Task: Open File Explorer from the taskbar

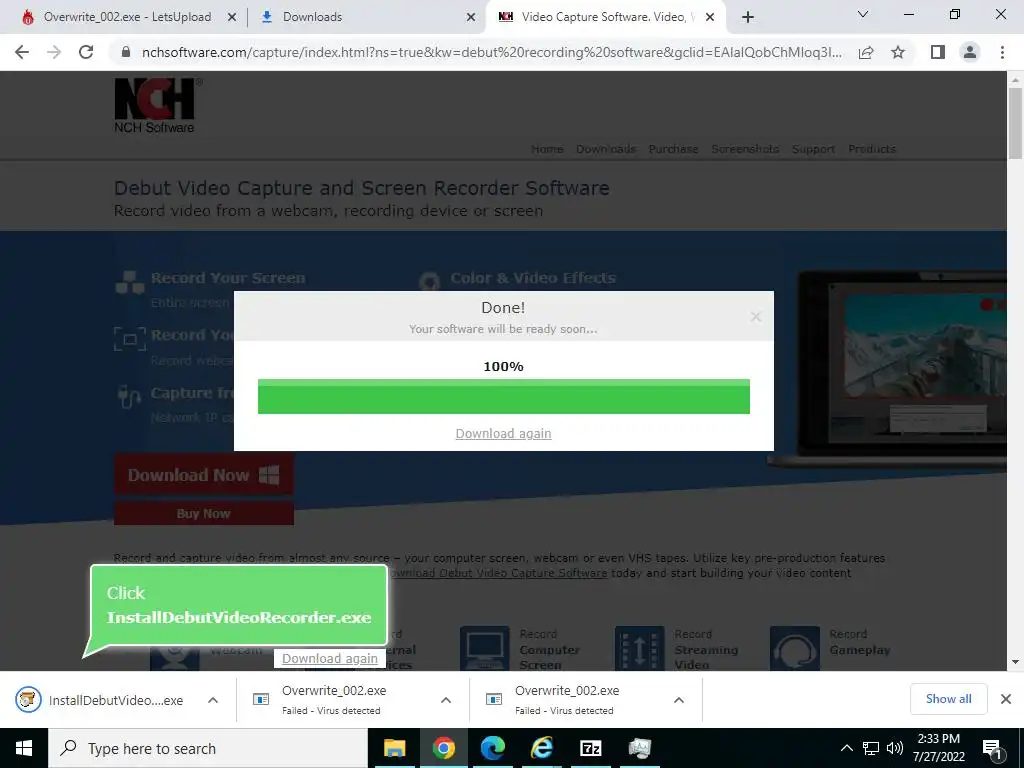Action: click(394, 748)
